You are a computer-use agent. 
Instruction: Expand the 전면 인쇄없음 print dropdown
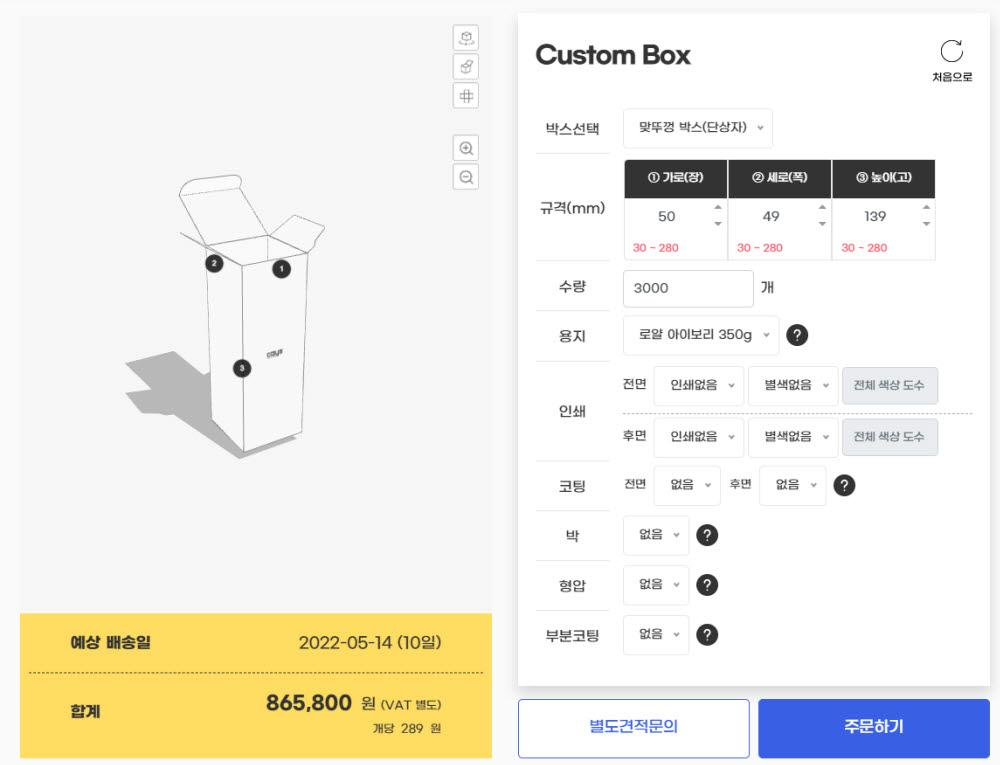click(699, 385)
